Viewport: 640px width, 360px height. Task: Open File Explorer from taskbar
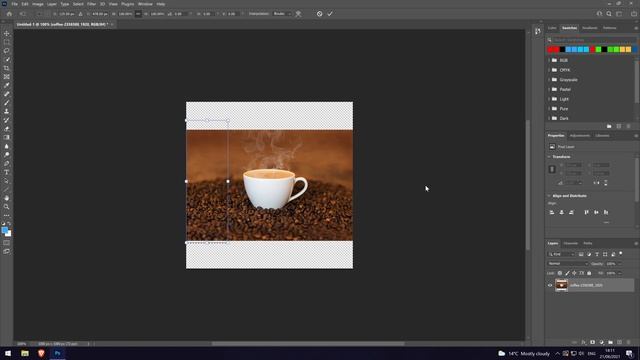25,353
